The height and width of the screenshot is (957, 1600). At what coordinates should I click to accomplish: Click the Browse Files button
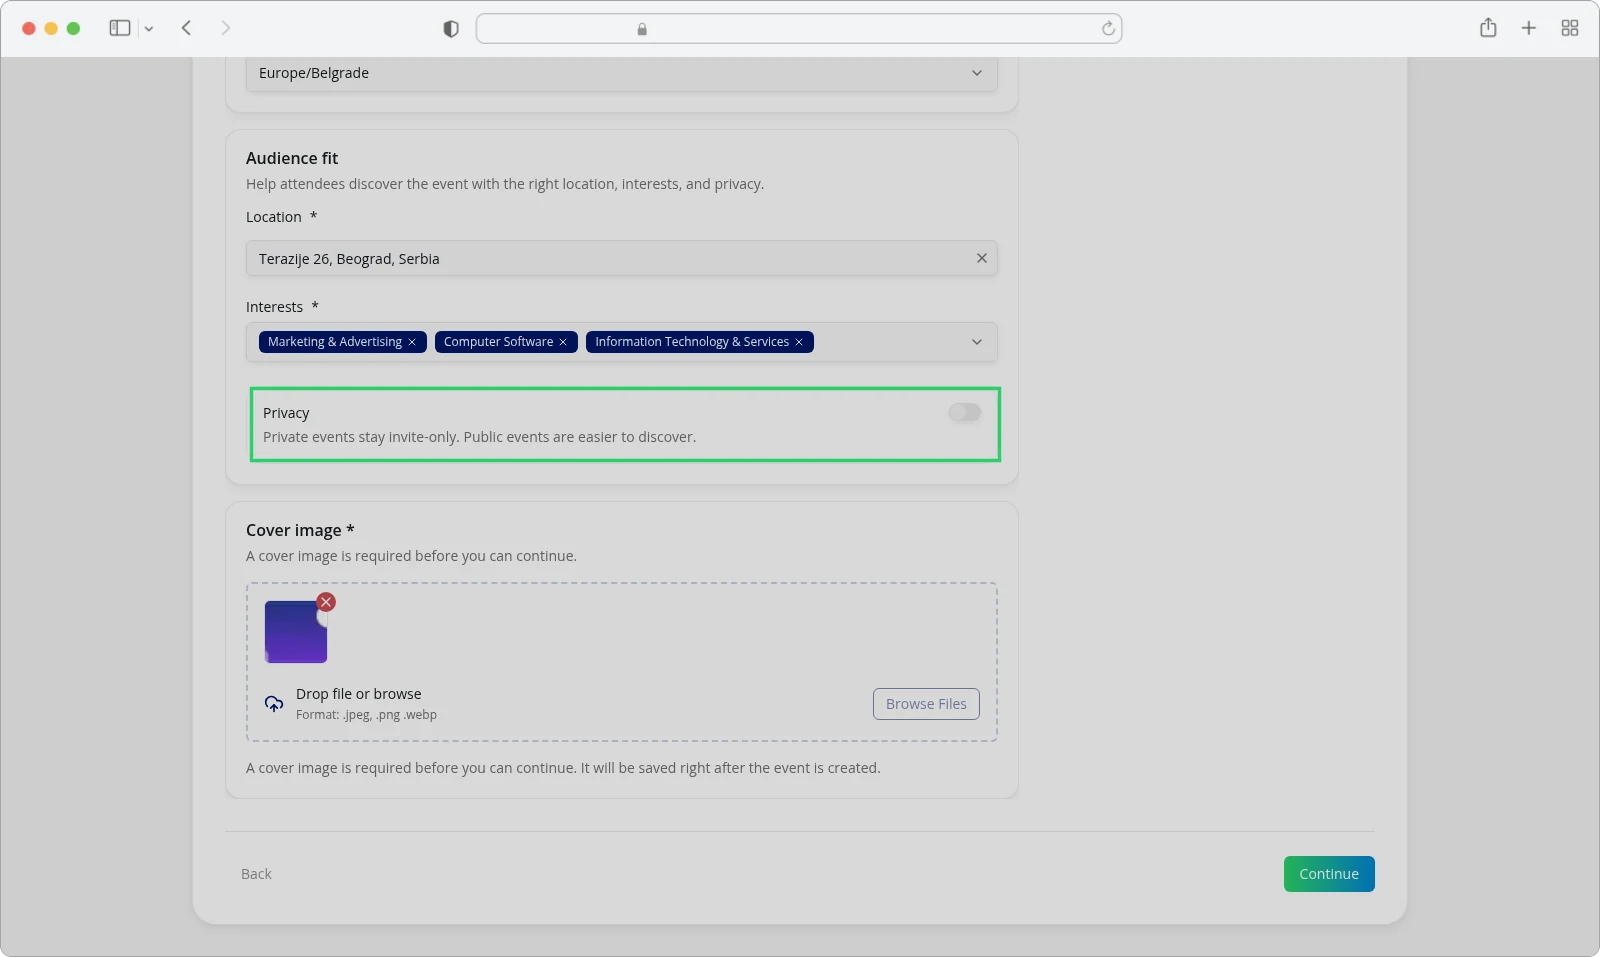(926, 704)
